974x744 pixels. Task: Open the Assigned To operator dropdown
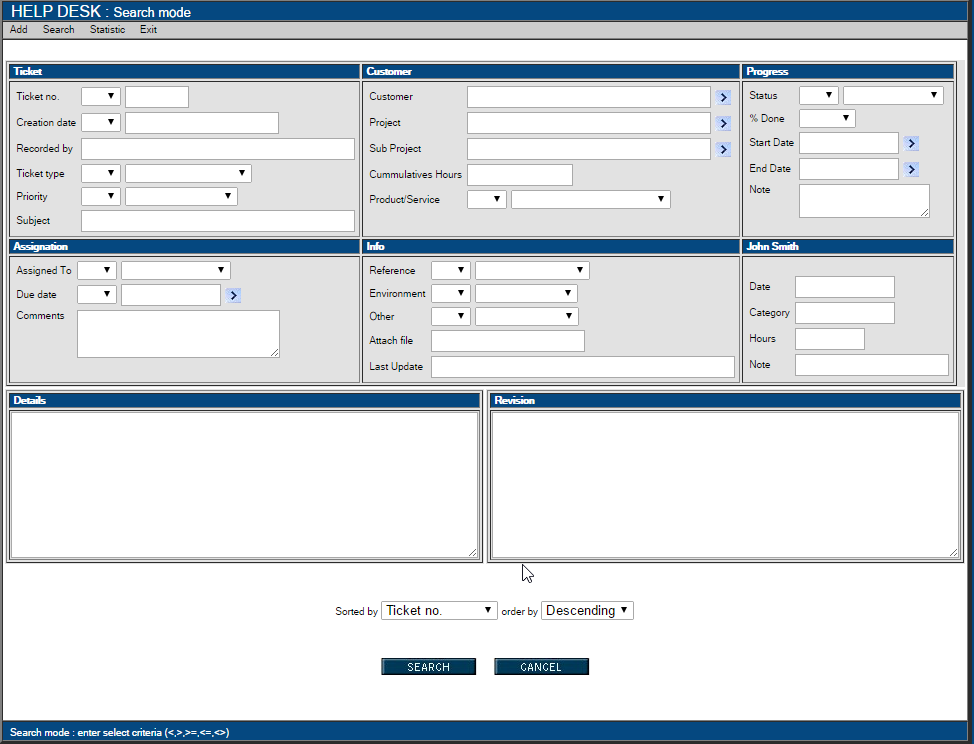[97, 270]
